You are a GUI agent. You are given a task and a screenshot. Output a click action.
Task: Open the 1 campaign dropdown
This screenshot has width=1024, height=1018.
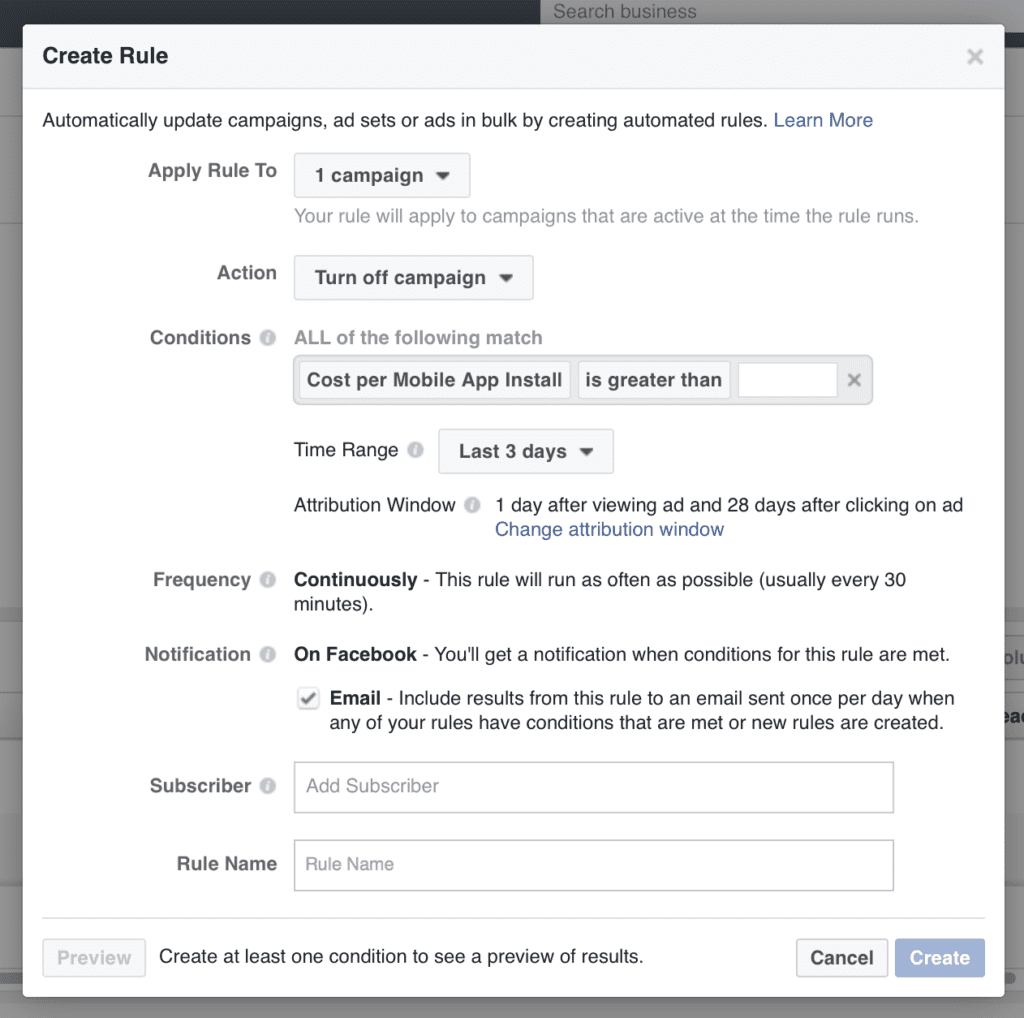pos(382,175)
